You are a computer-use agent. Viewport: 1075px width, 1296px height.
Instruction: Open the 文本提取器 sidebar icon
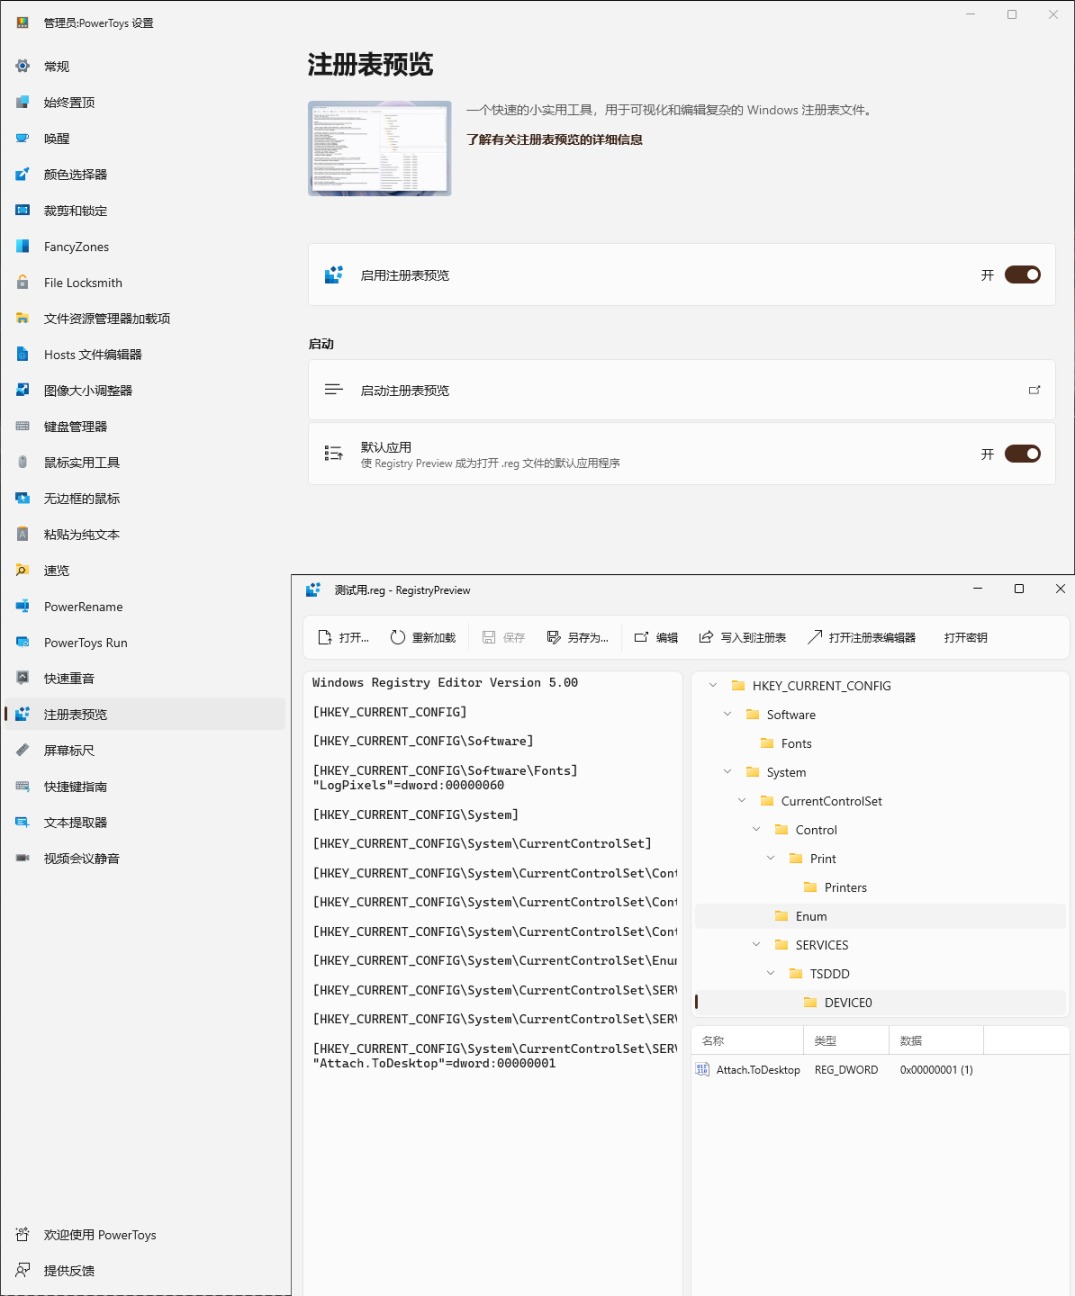click(x=22, y=822)
